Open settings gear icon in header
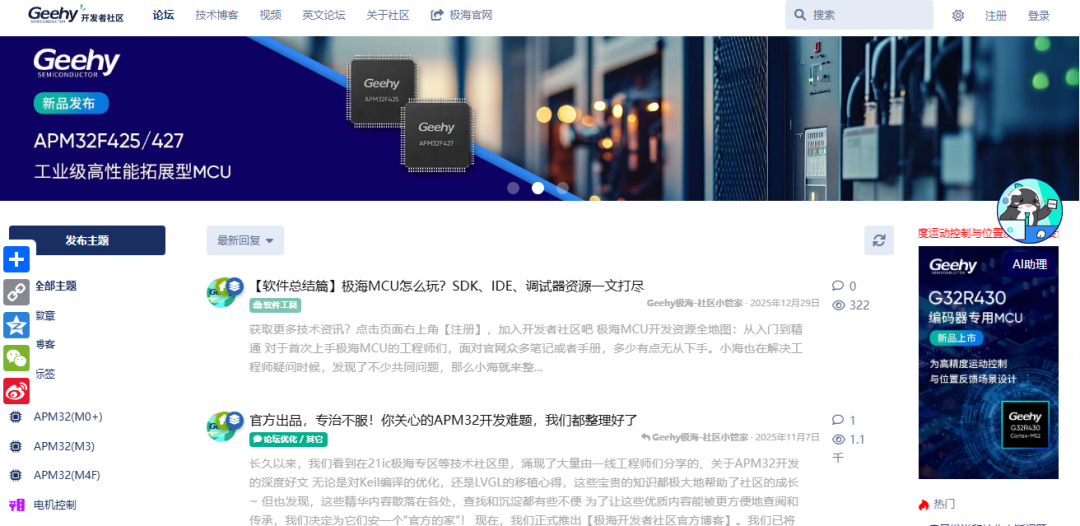Viewport: 1080px width, 526px height. pyautogui.click(x=958, y=15)
